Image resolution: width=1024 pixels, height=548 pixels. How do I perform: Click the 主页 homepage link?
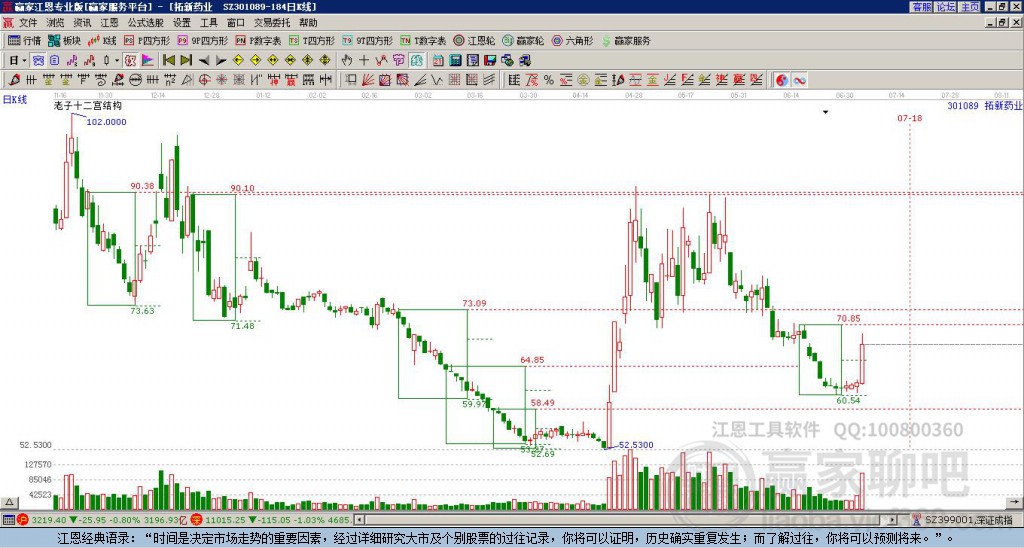[x=970, y=7]
